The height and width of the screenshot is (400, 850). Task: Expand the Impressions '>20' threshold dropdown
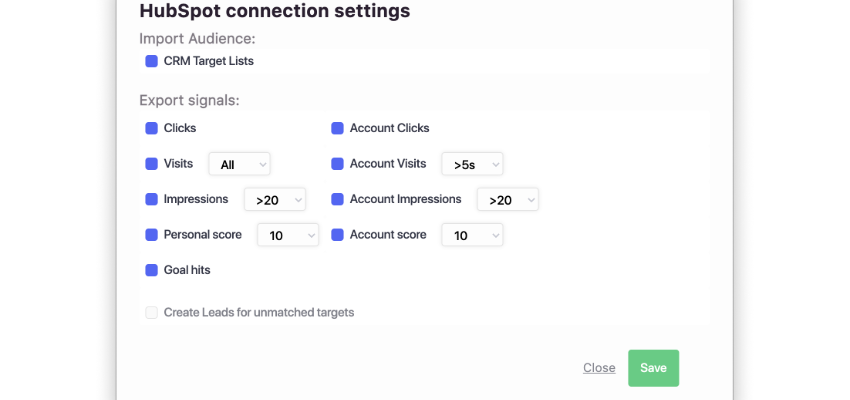[x=275, y=200]
